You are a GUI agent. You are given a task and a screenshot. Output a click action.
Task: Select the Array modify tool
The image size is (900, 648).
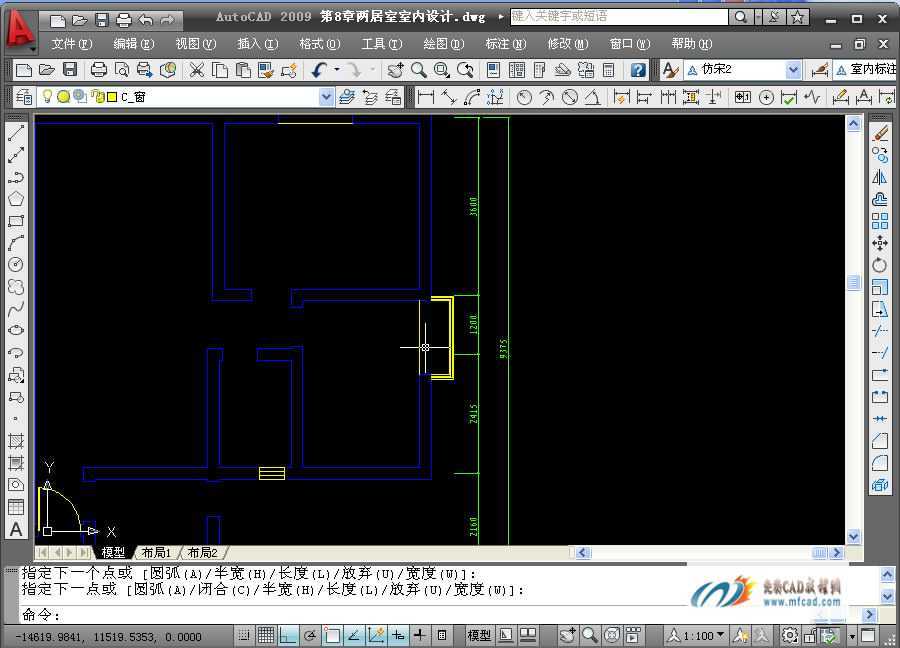click(880, 221)
